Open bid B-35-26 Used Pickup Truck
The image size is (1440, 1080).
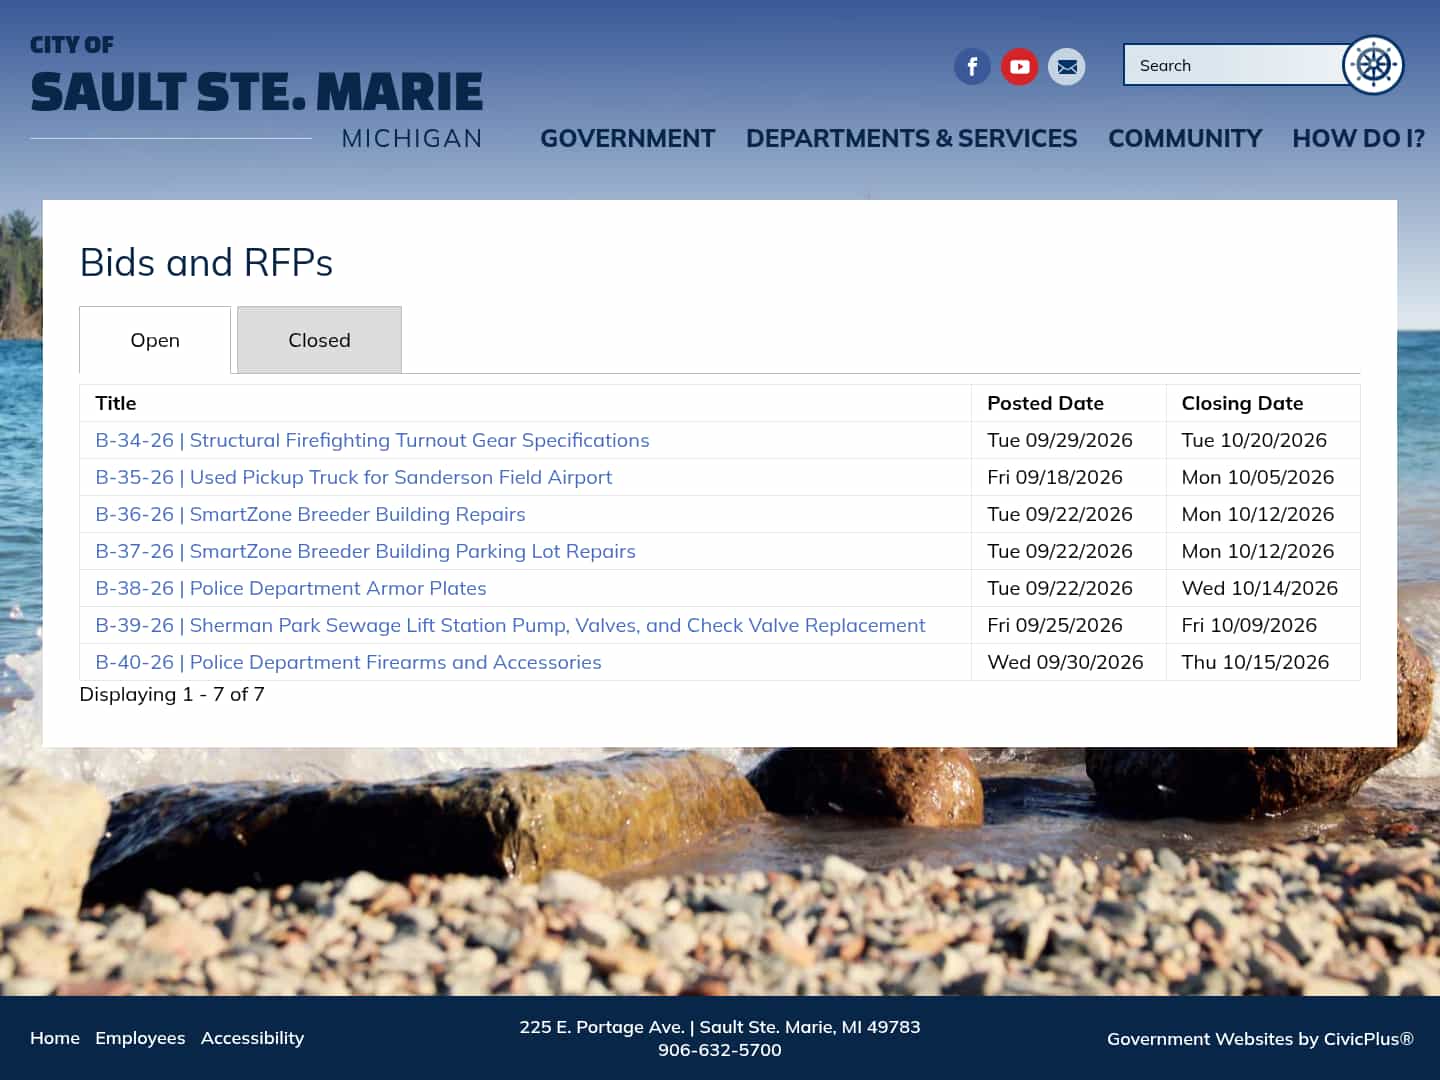(x=353, y=477)
